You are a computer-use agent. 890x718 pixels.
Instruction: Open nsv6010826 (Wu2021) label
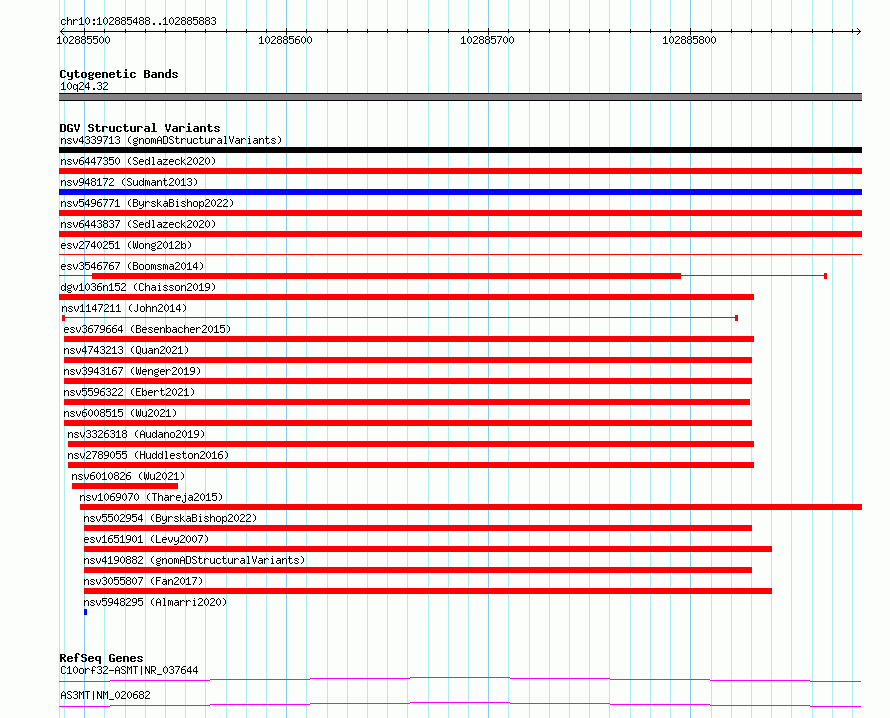coord(128,476)
